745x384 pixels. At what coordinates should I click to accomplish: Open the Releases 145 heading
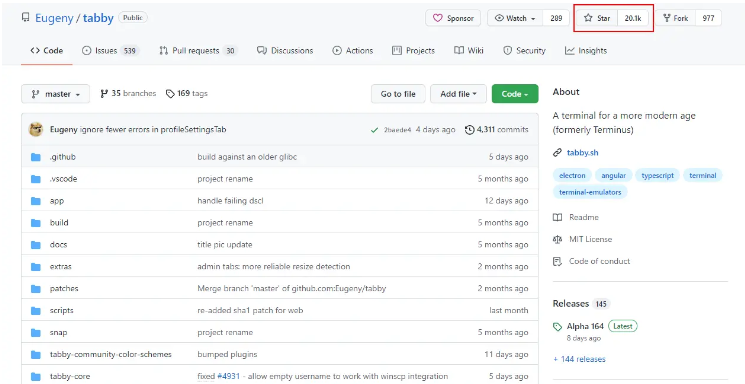tap(581, 303)
